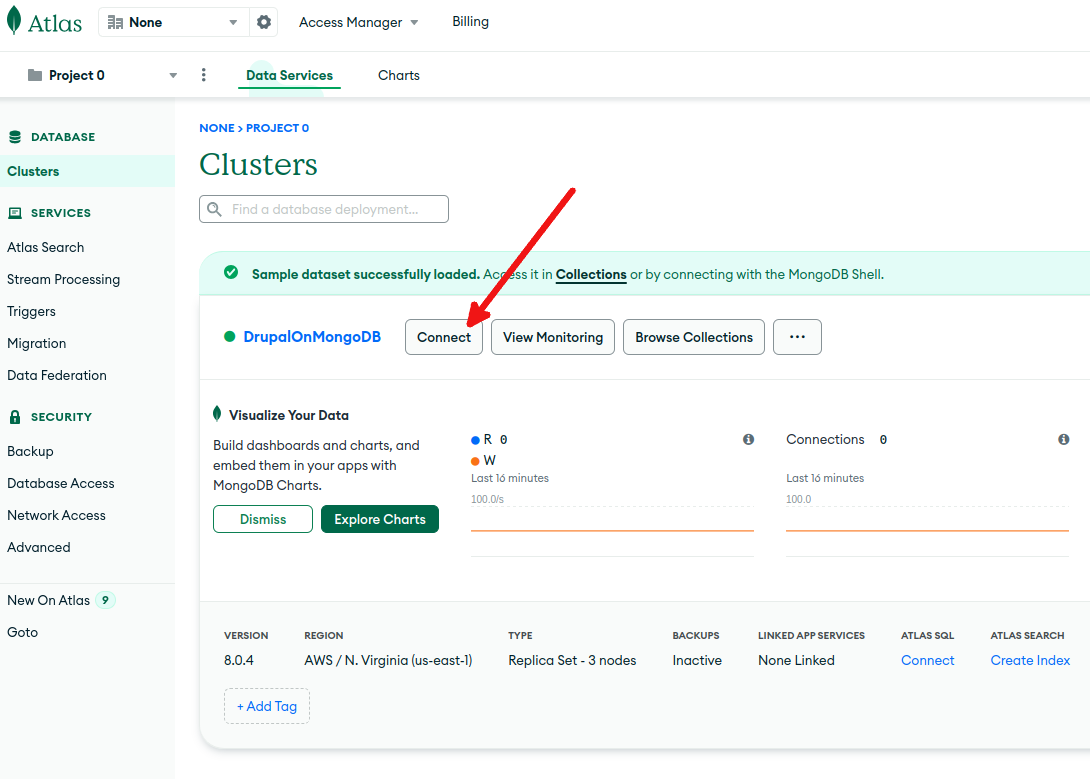Open Stream Processing in sidebar
1090x779 pixels.
[63, 279]
